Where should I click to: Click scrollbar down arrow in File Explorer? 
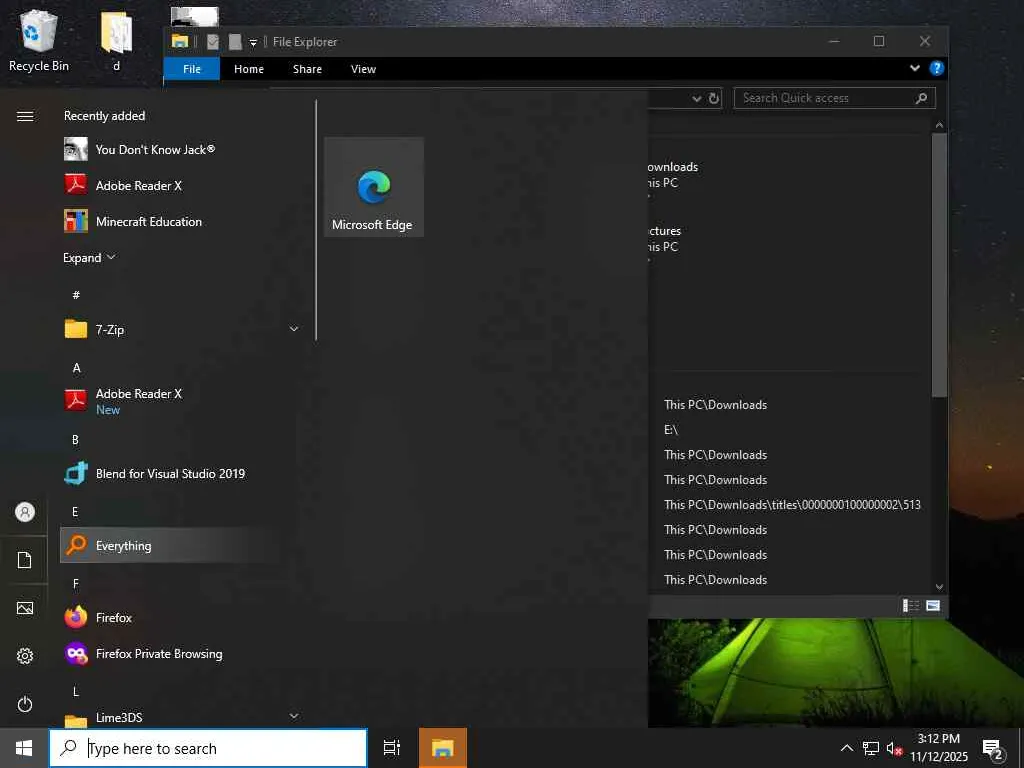tap(939, 586)
